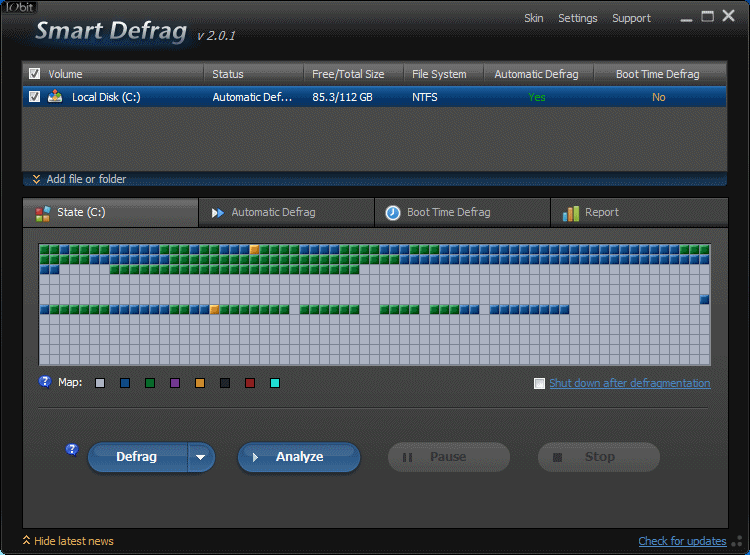This screenshot has width=750, height=555.
Task: Open the Automatic Defrag tab
Action: click(x=286, y=212)
